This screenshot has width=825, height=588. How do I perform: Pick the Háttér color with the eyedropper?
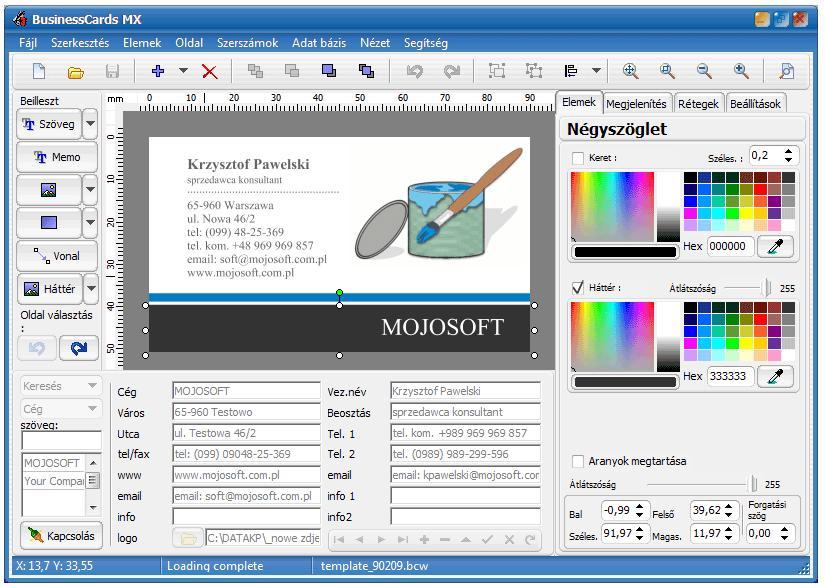(776, 376)
